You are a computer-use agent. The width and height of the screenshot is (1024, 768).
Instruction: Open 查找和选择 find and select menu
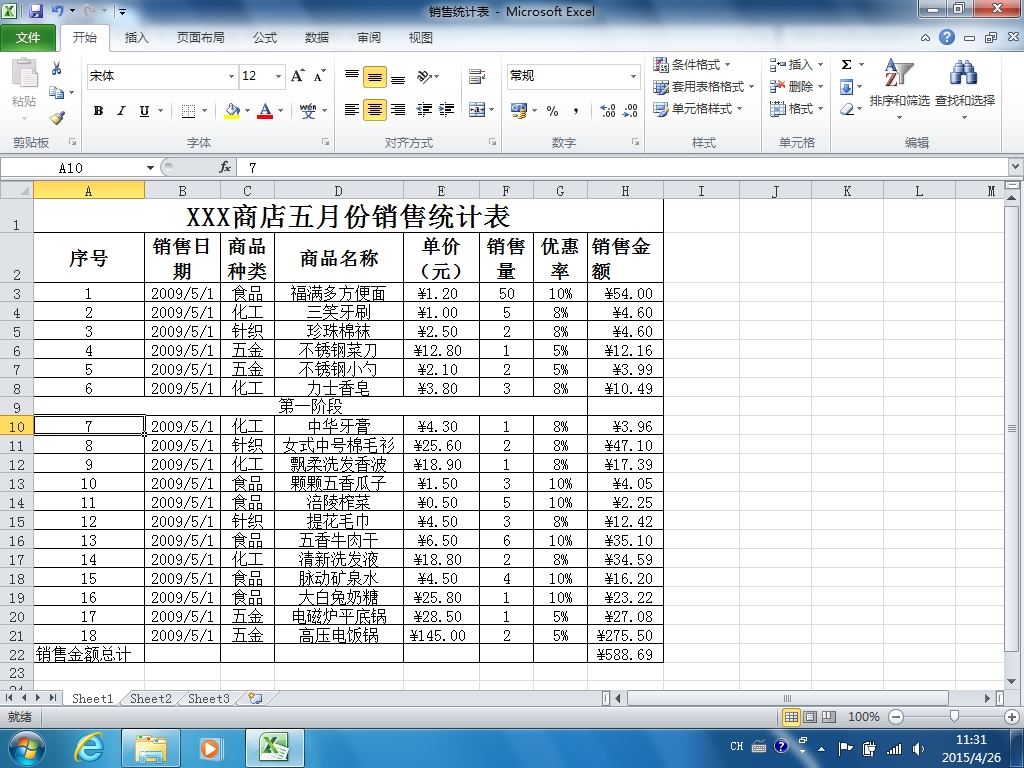point(965,89)
